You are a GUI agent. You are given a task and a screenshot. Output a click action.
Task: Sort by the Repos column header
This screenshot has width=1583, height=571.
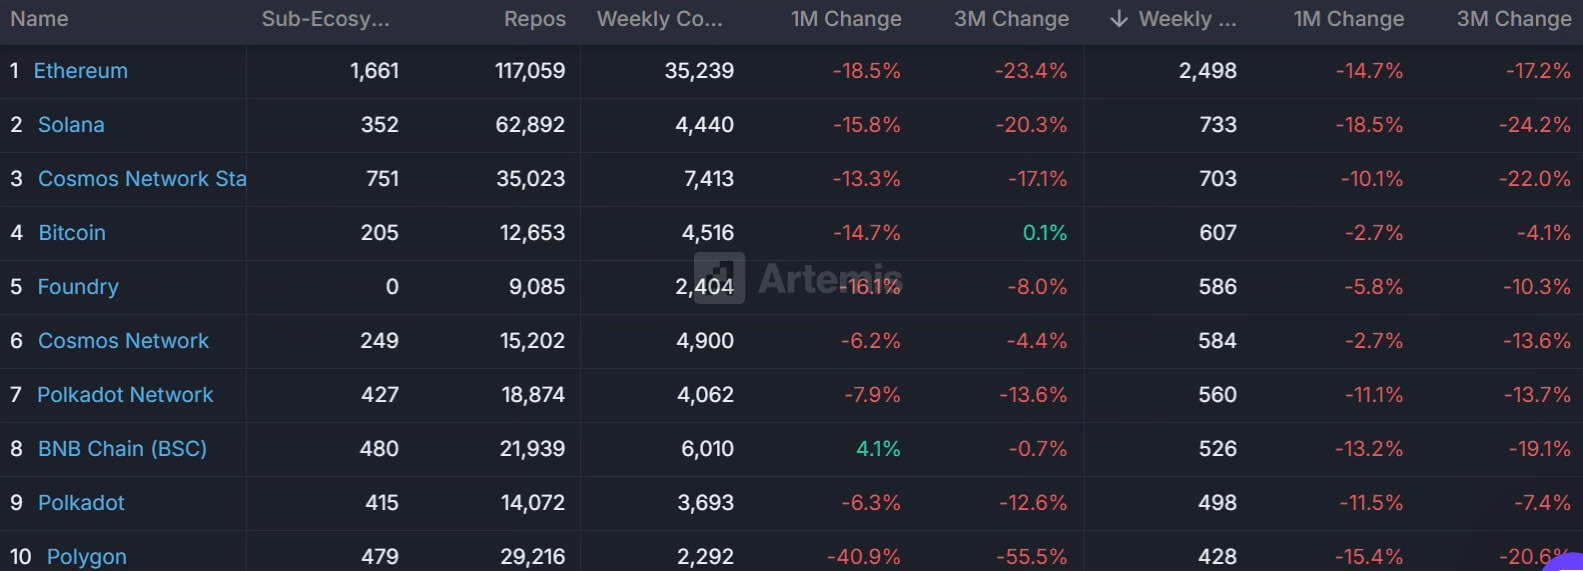tap(534, 19)
